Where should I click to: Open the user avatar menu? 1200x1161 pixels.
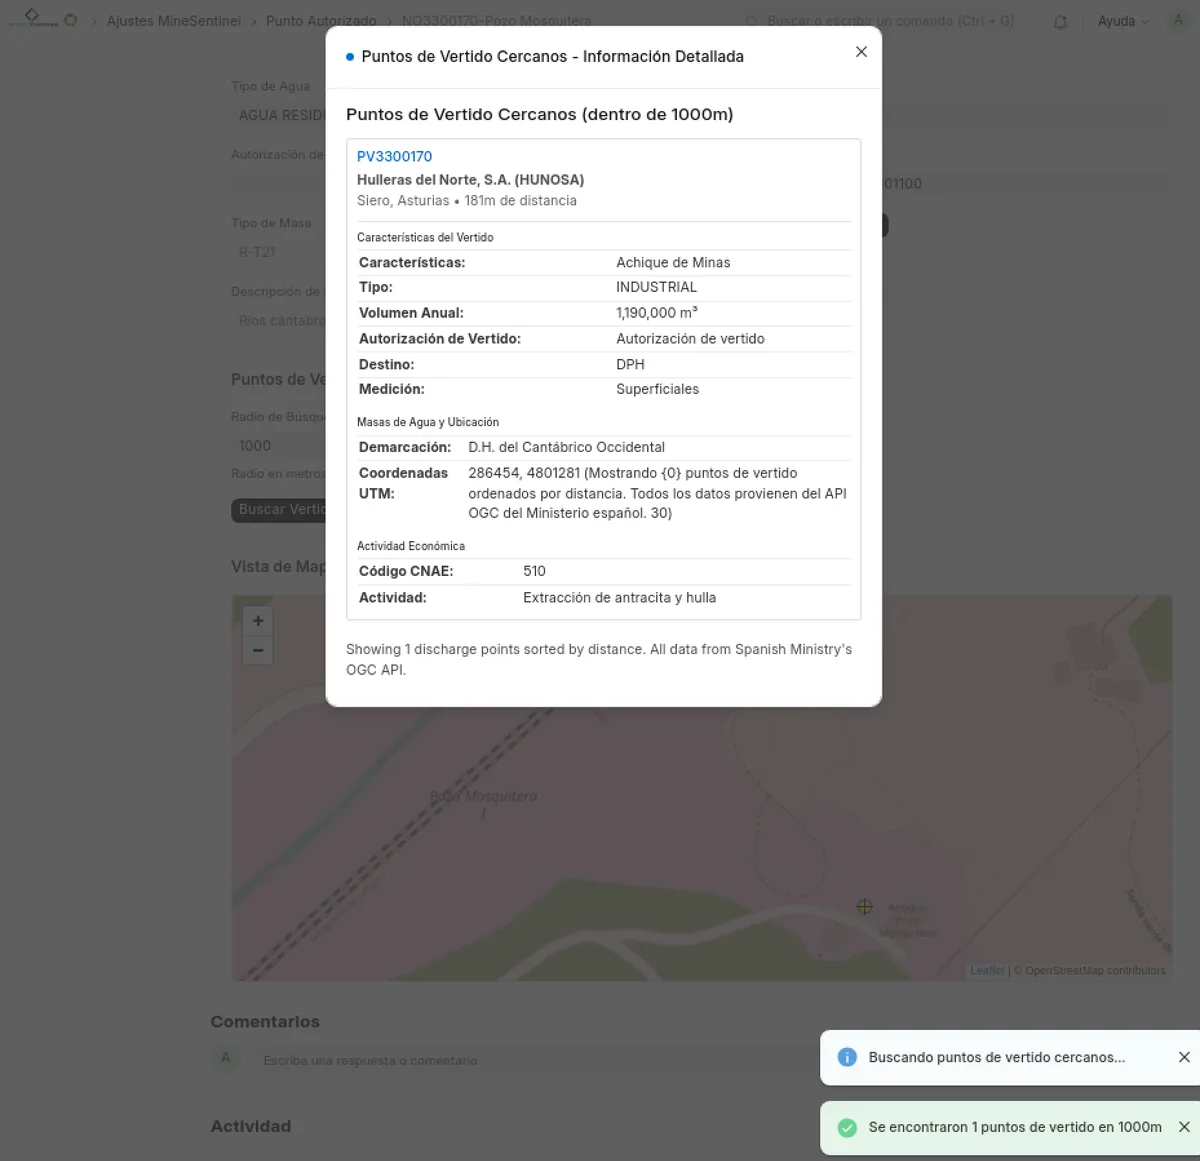[1178, 20]
